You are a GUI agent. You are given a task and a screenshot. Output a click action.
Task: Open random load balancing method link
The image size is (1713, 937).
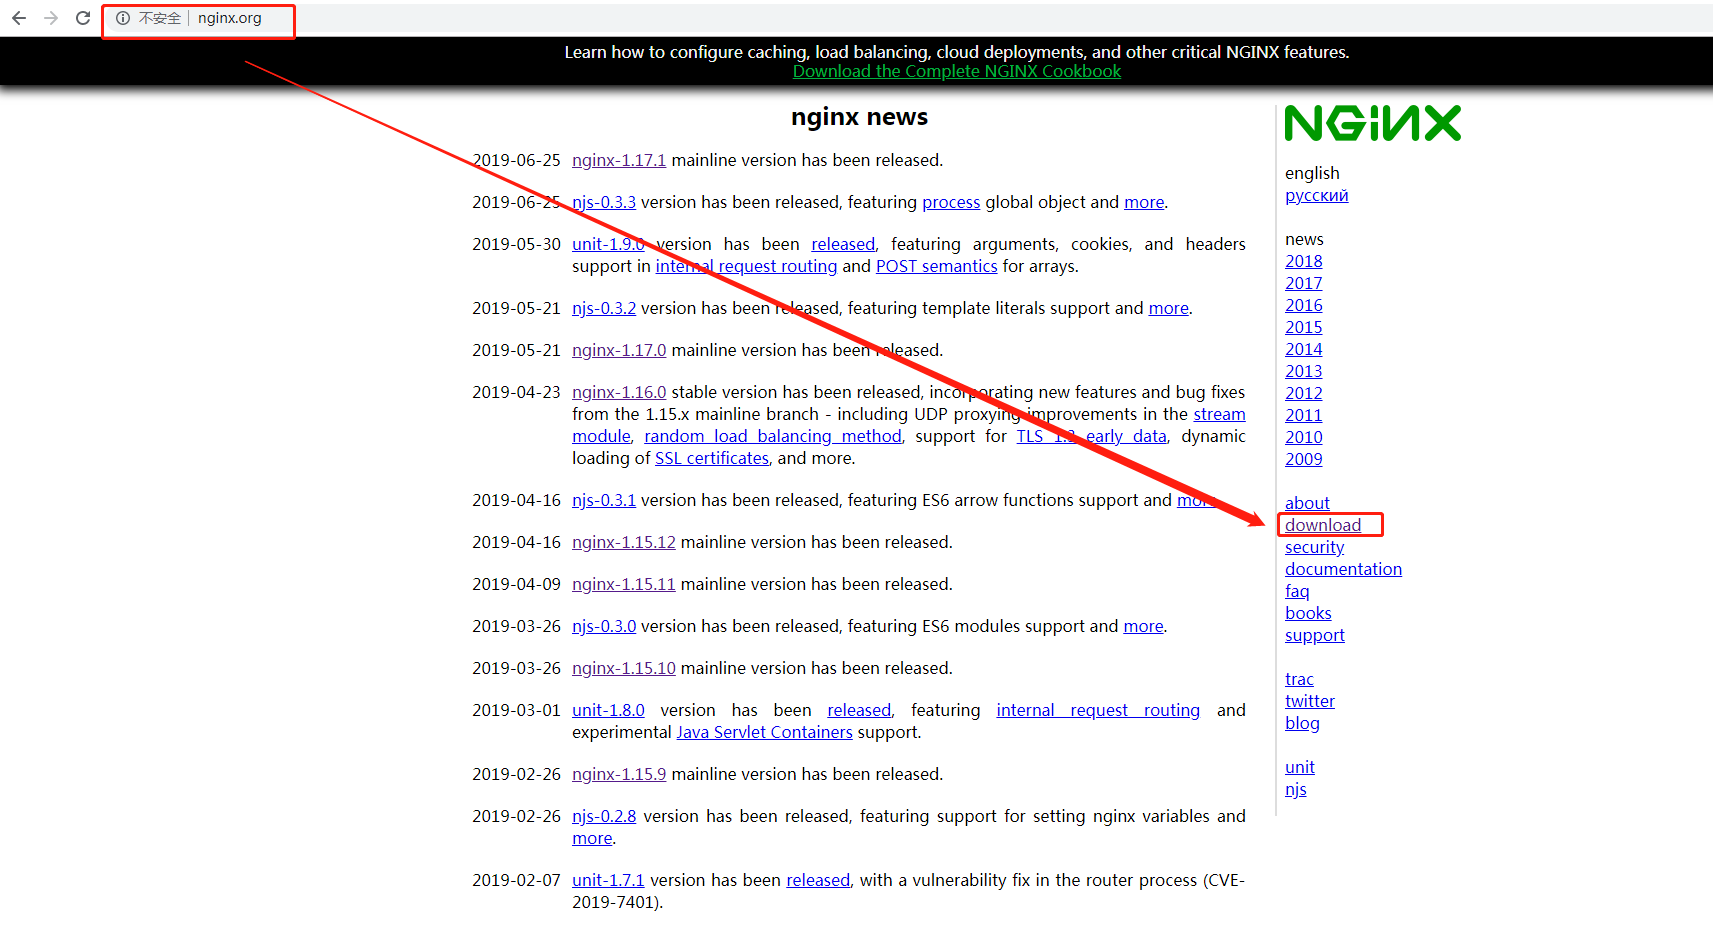773,436
